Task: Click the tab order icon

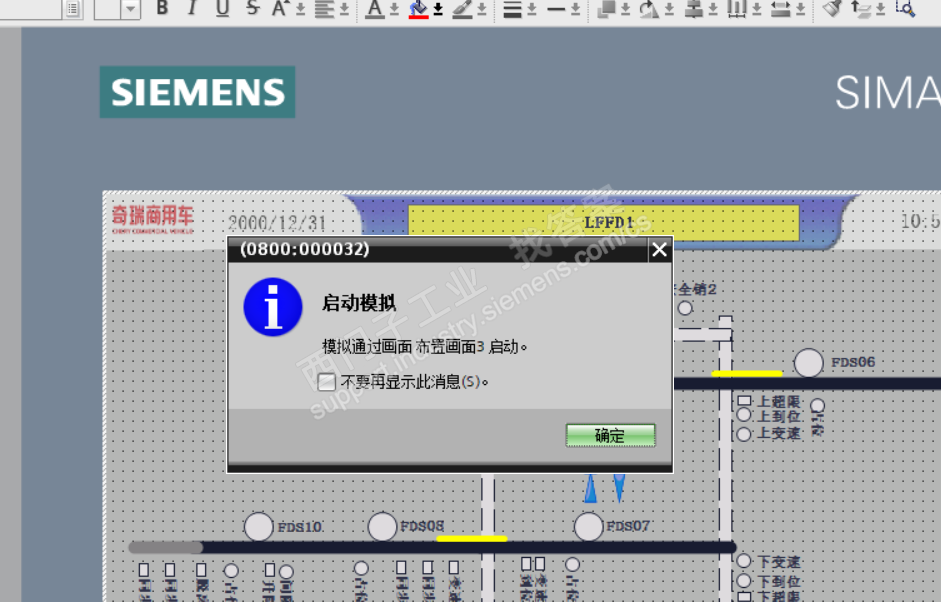Action: pos(861,9)
